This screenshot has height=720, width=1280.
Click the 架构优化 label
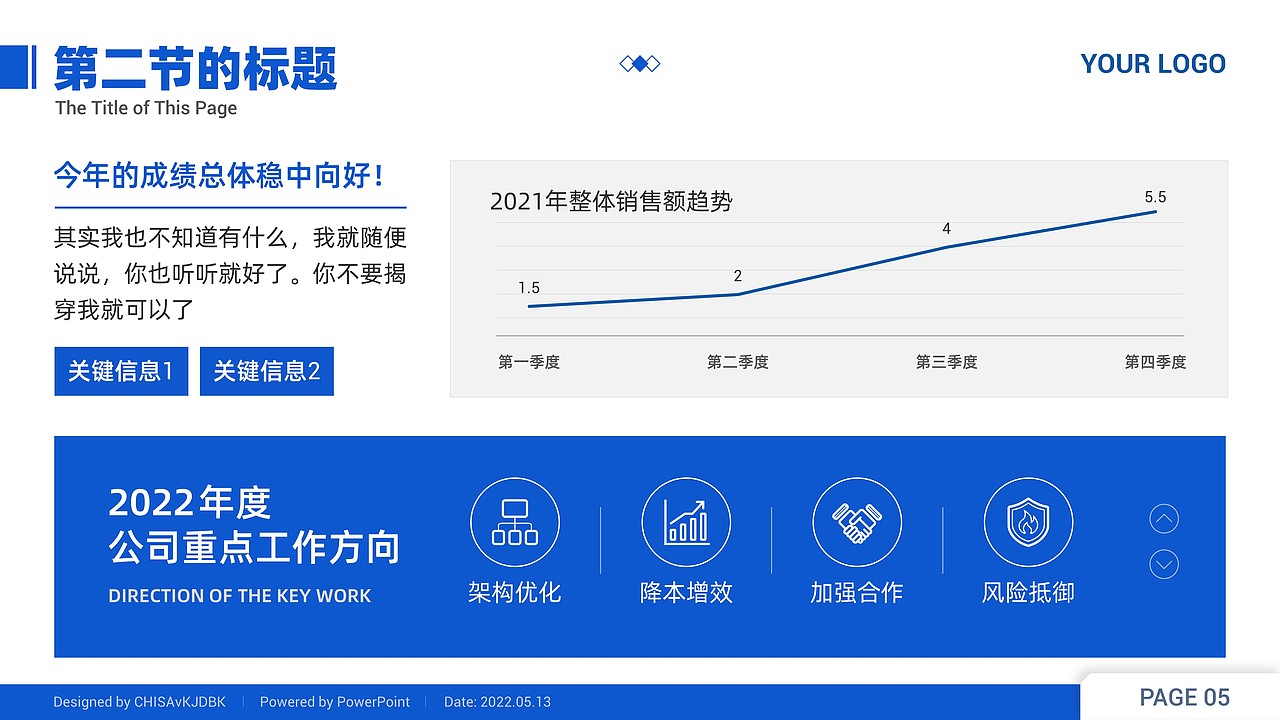coord(515,593)
